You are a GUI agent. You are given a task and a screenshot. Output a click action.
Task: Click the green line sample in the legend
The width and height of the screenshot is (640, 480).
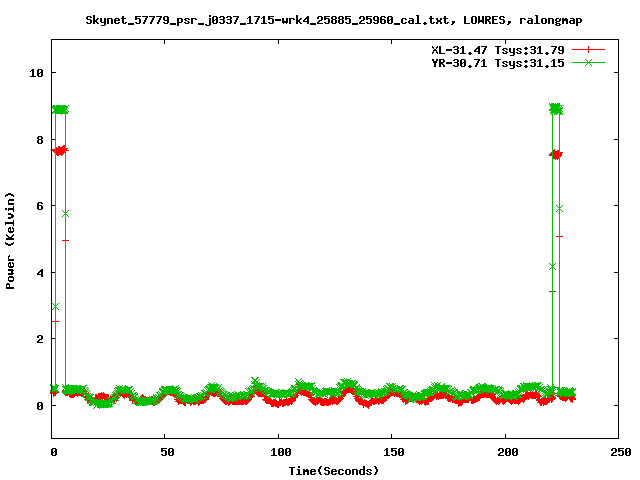click(x=588, y=62)
